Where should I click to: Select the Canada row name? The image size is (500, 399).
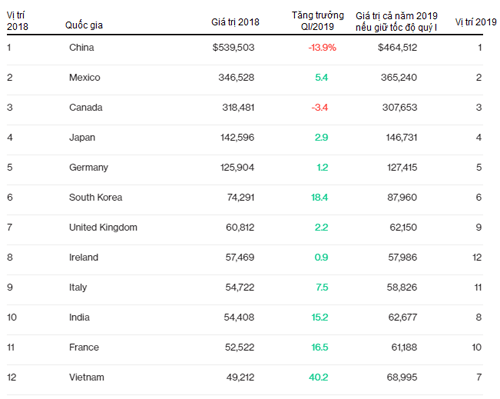(x=86, y=107)
